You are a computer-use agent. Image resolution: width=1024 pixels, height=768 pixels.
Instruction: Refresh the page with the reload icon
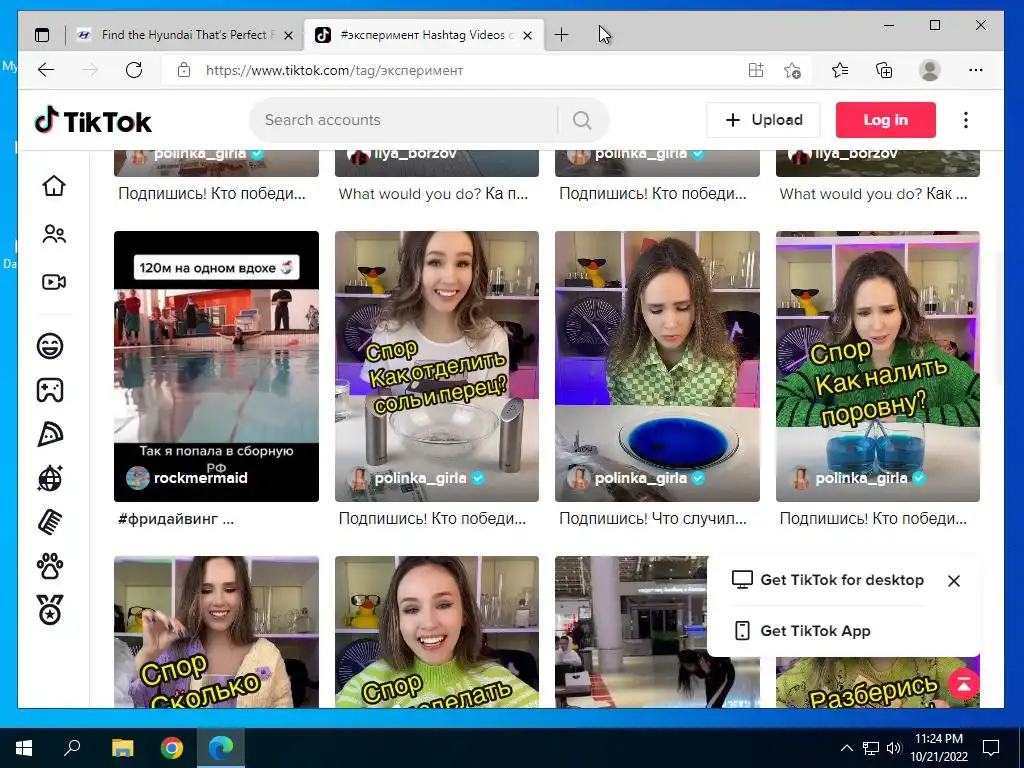[x=134, y=70]
